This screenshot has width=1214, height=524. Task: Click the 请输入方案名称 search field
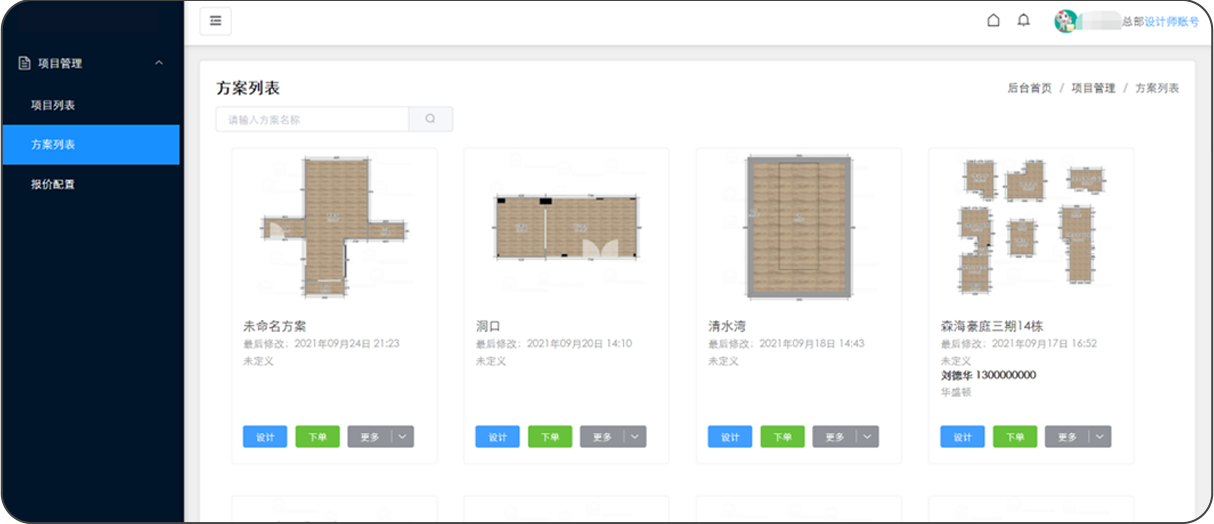313,119
